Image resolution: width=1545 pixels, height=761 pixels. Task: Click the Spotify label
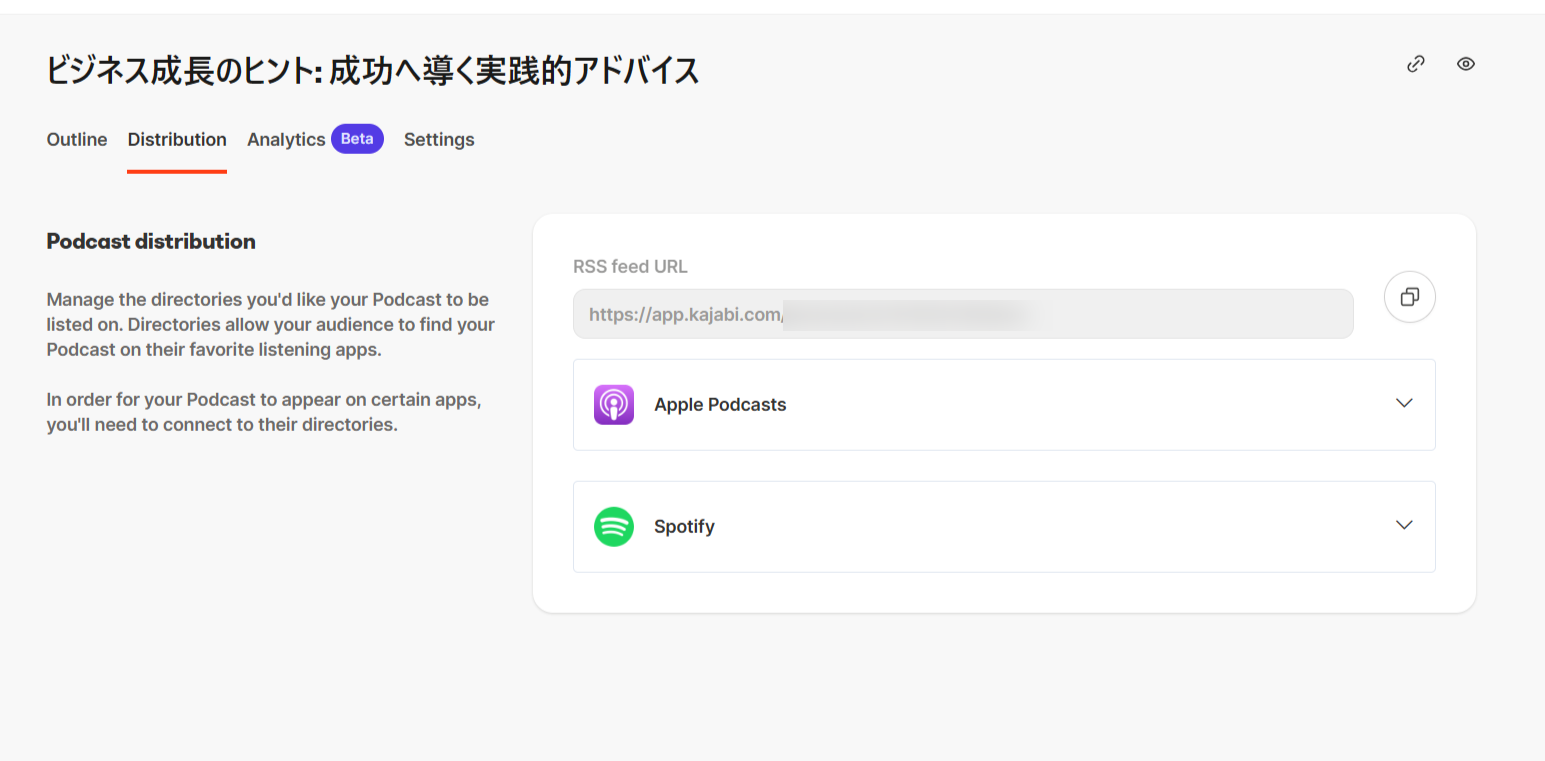[x=684, y=527]
